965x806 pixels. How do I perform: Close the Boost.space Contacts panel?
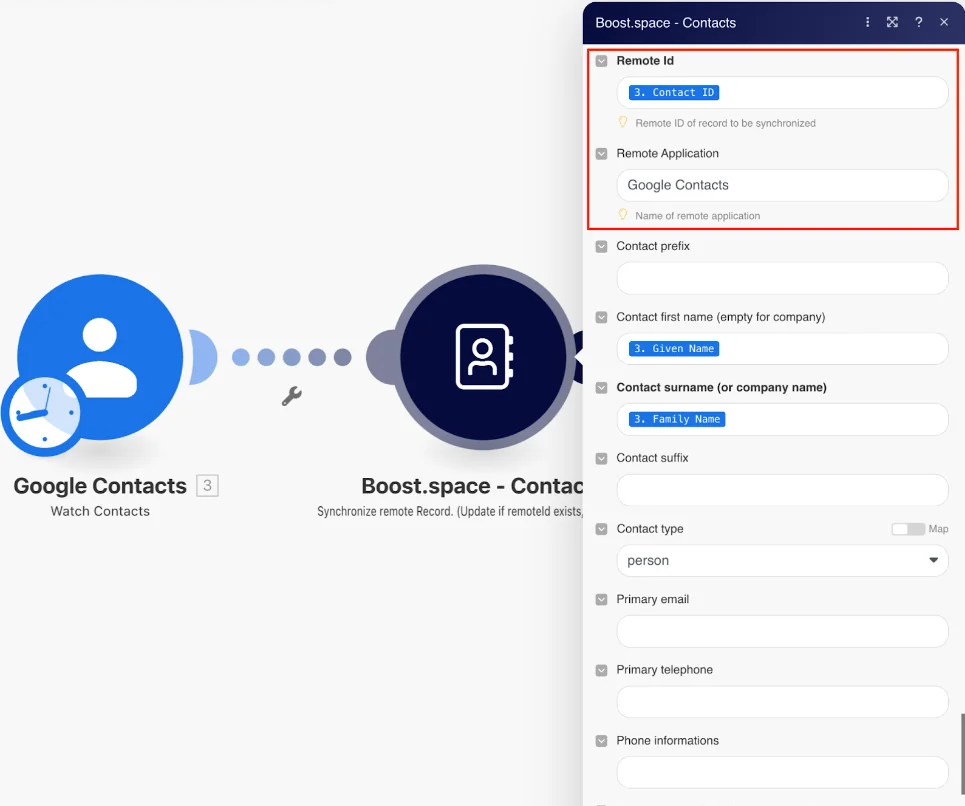click(944, 22)
